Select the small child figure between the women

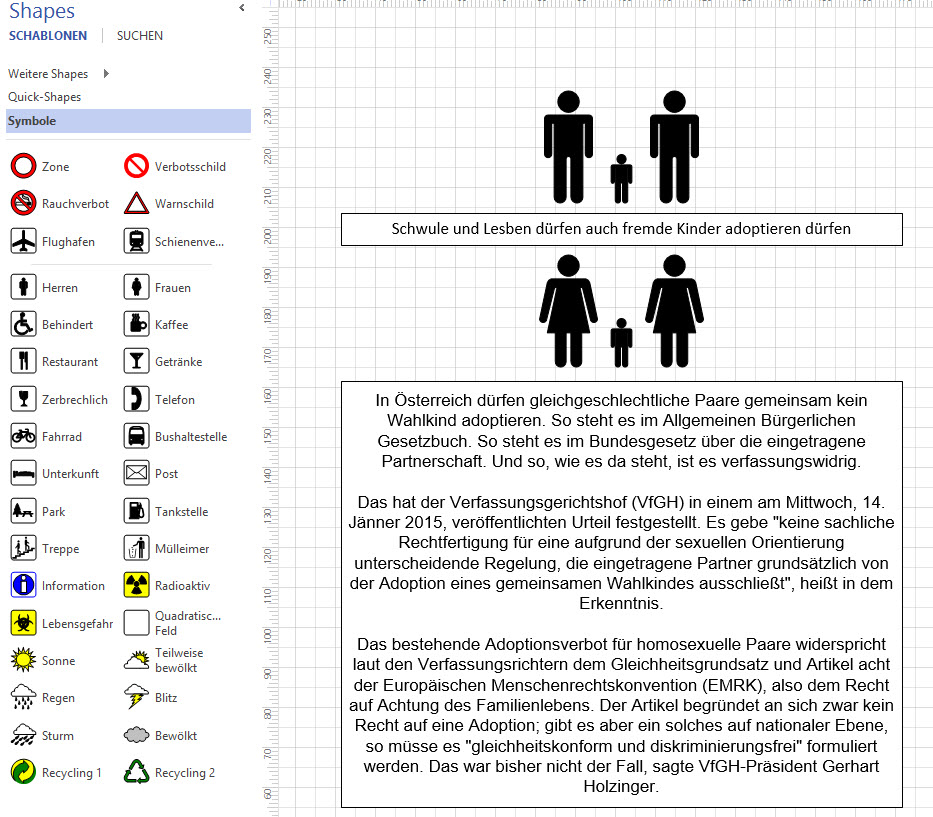point(621,343)
